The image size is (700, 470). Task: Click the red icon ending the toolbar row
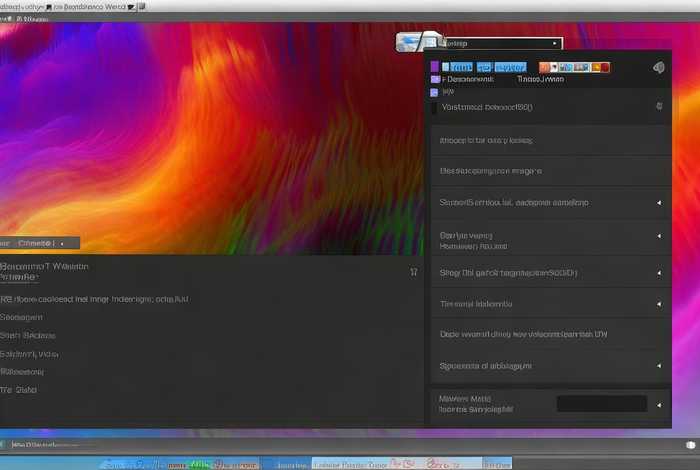pos(604,67)
